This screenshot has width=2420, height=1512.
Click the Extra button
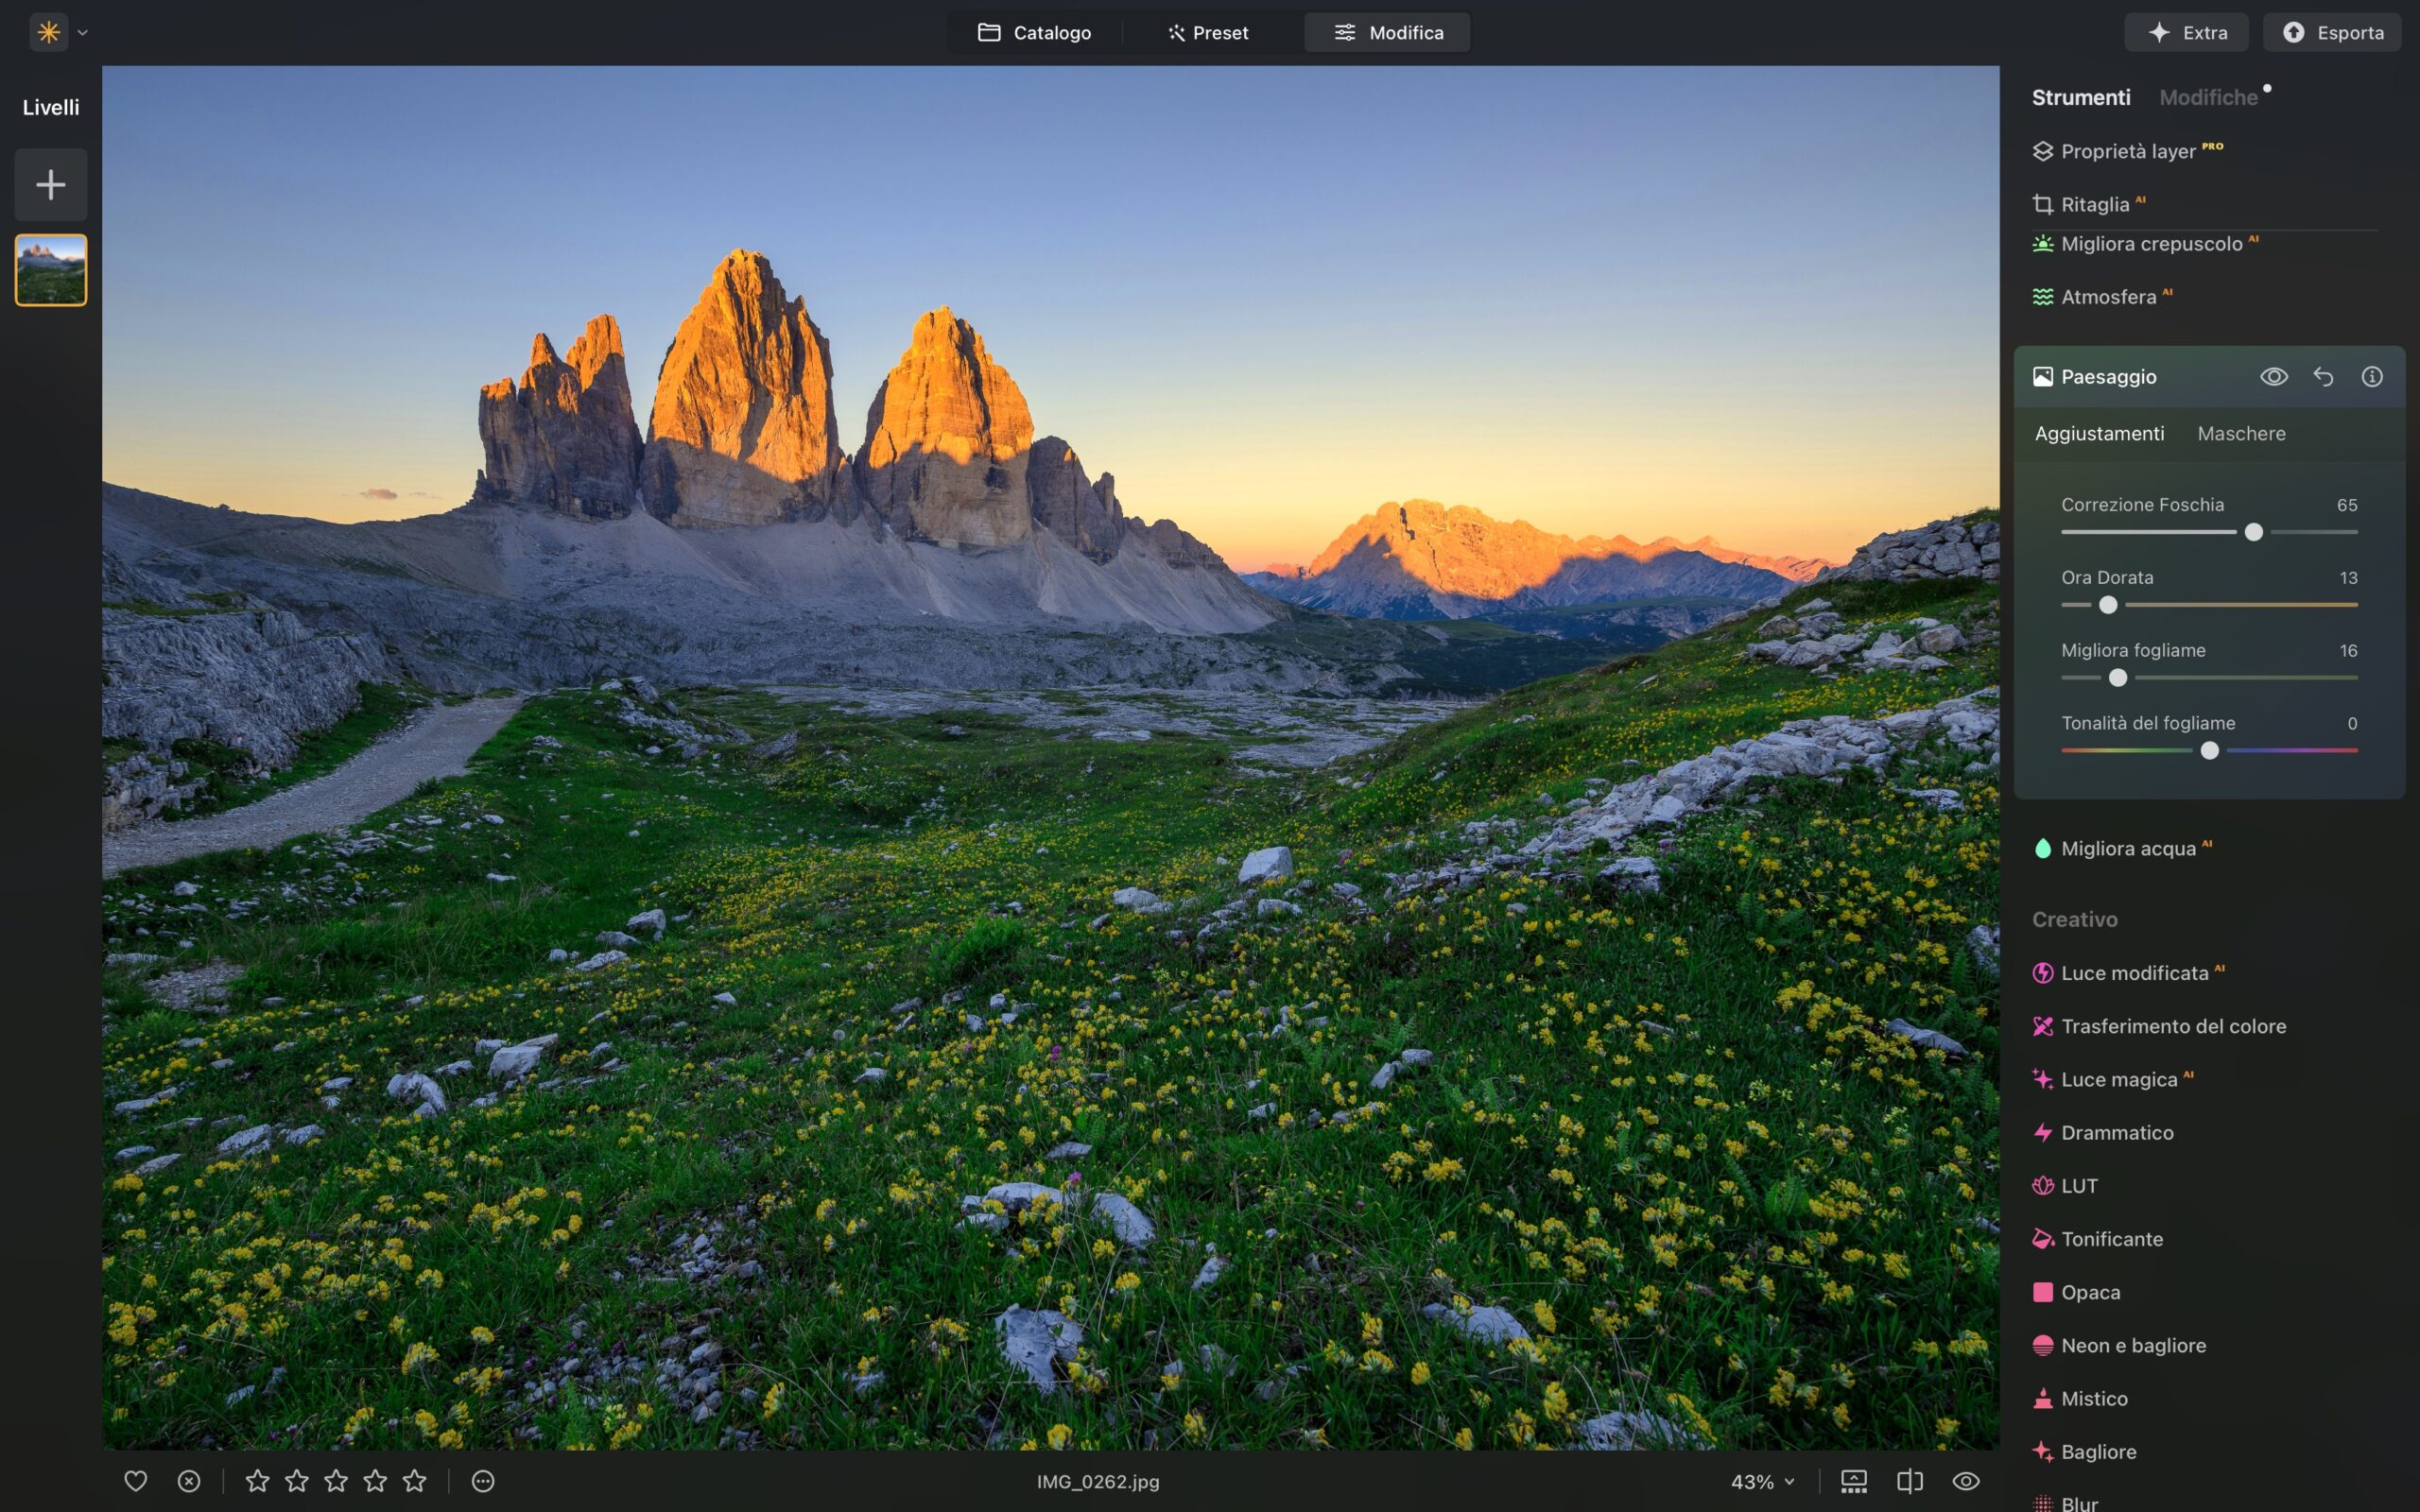[x=2186, y=33]
